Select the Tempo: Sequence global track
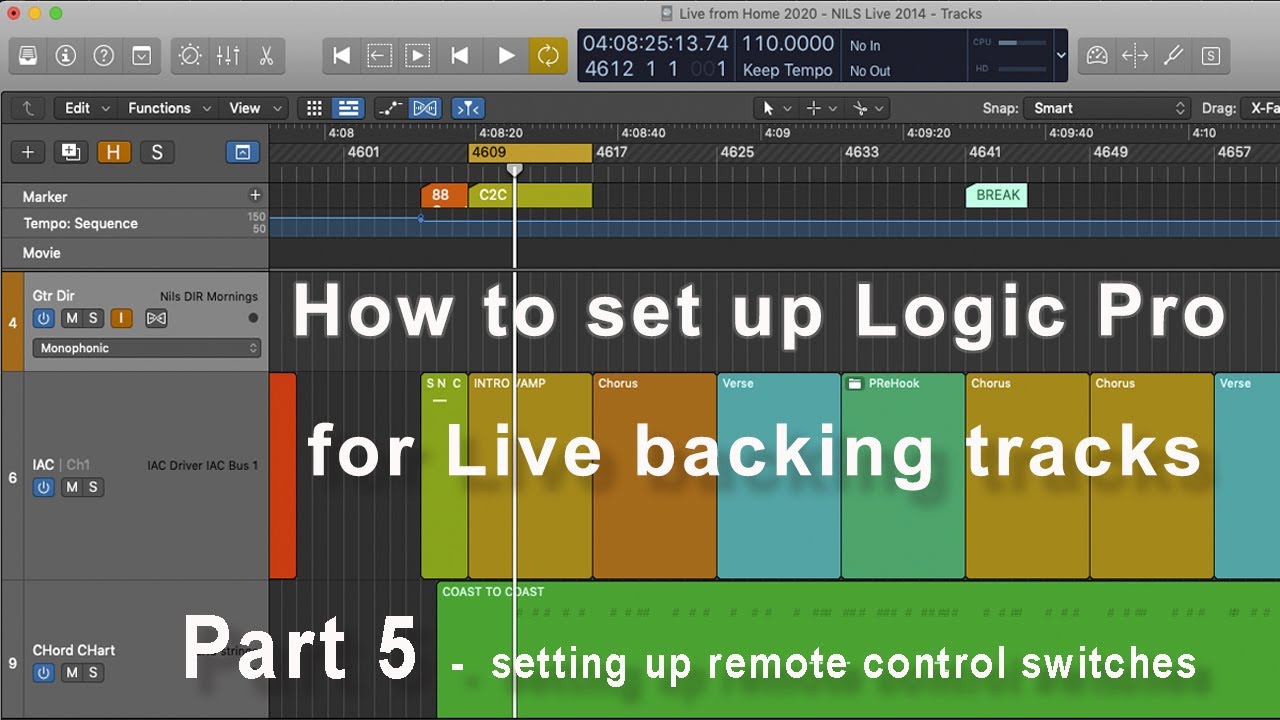 80,223
